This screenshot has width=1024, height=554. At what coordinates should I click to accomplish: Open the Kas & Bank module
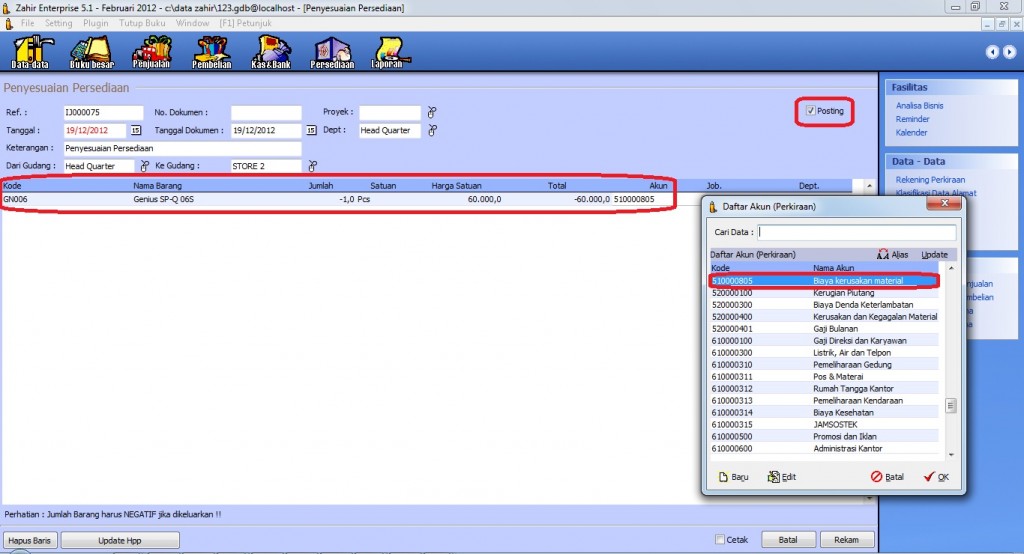(272, 52)
